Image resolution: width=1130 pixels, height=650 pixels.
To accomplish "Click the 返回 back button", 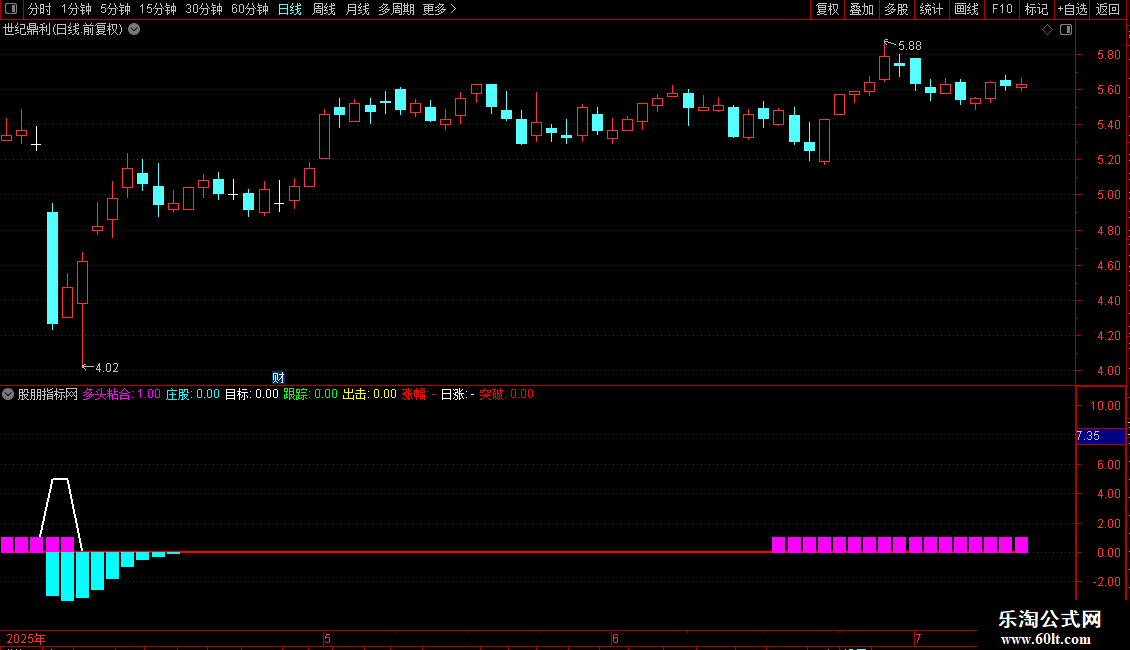I will [x=1108, y=9].
